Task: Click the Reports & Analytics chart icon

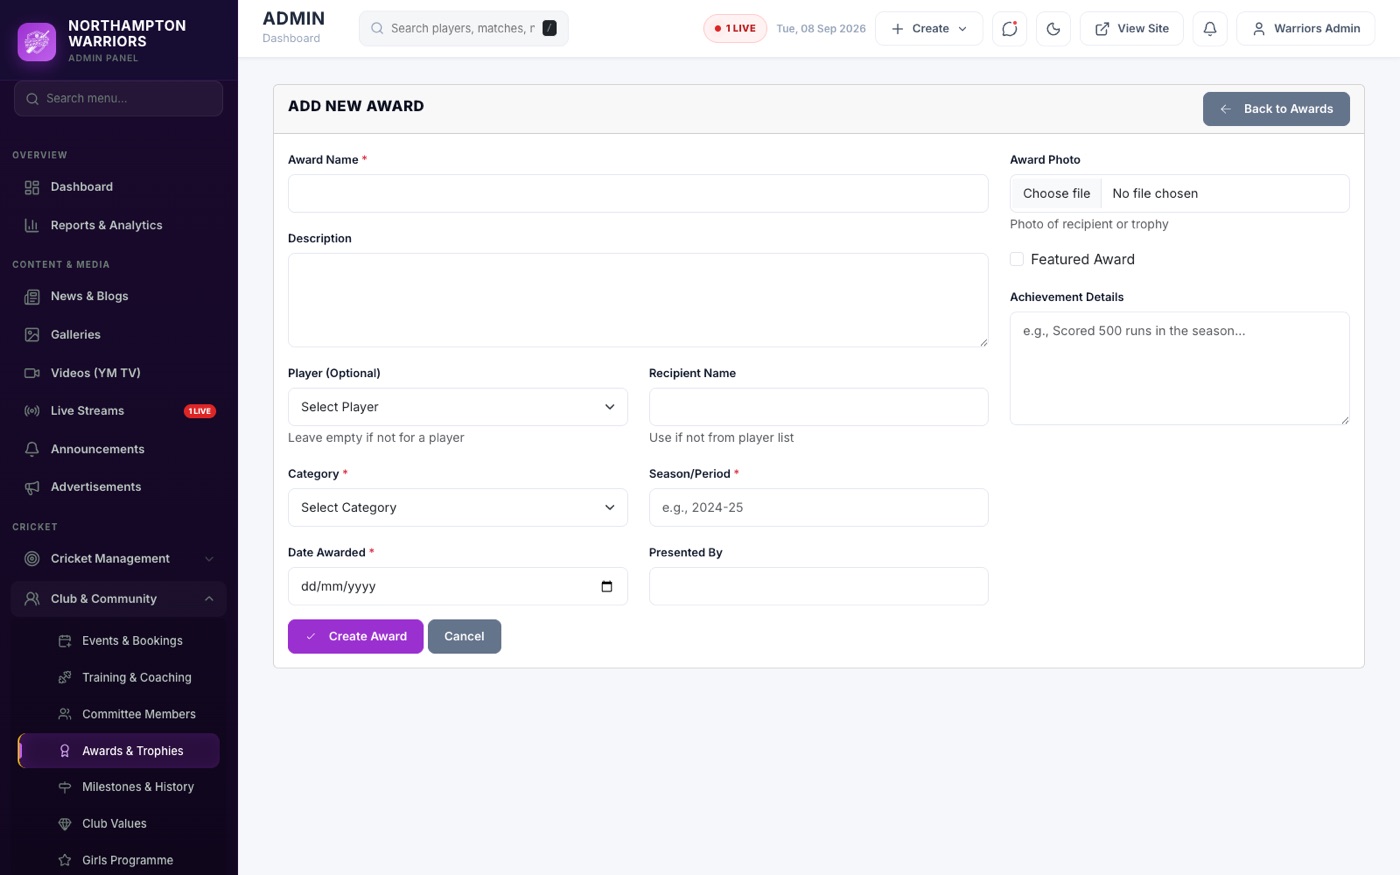Action: coord(32,225)
